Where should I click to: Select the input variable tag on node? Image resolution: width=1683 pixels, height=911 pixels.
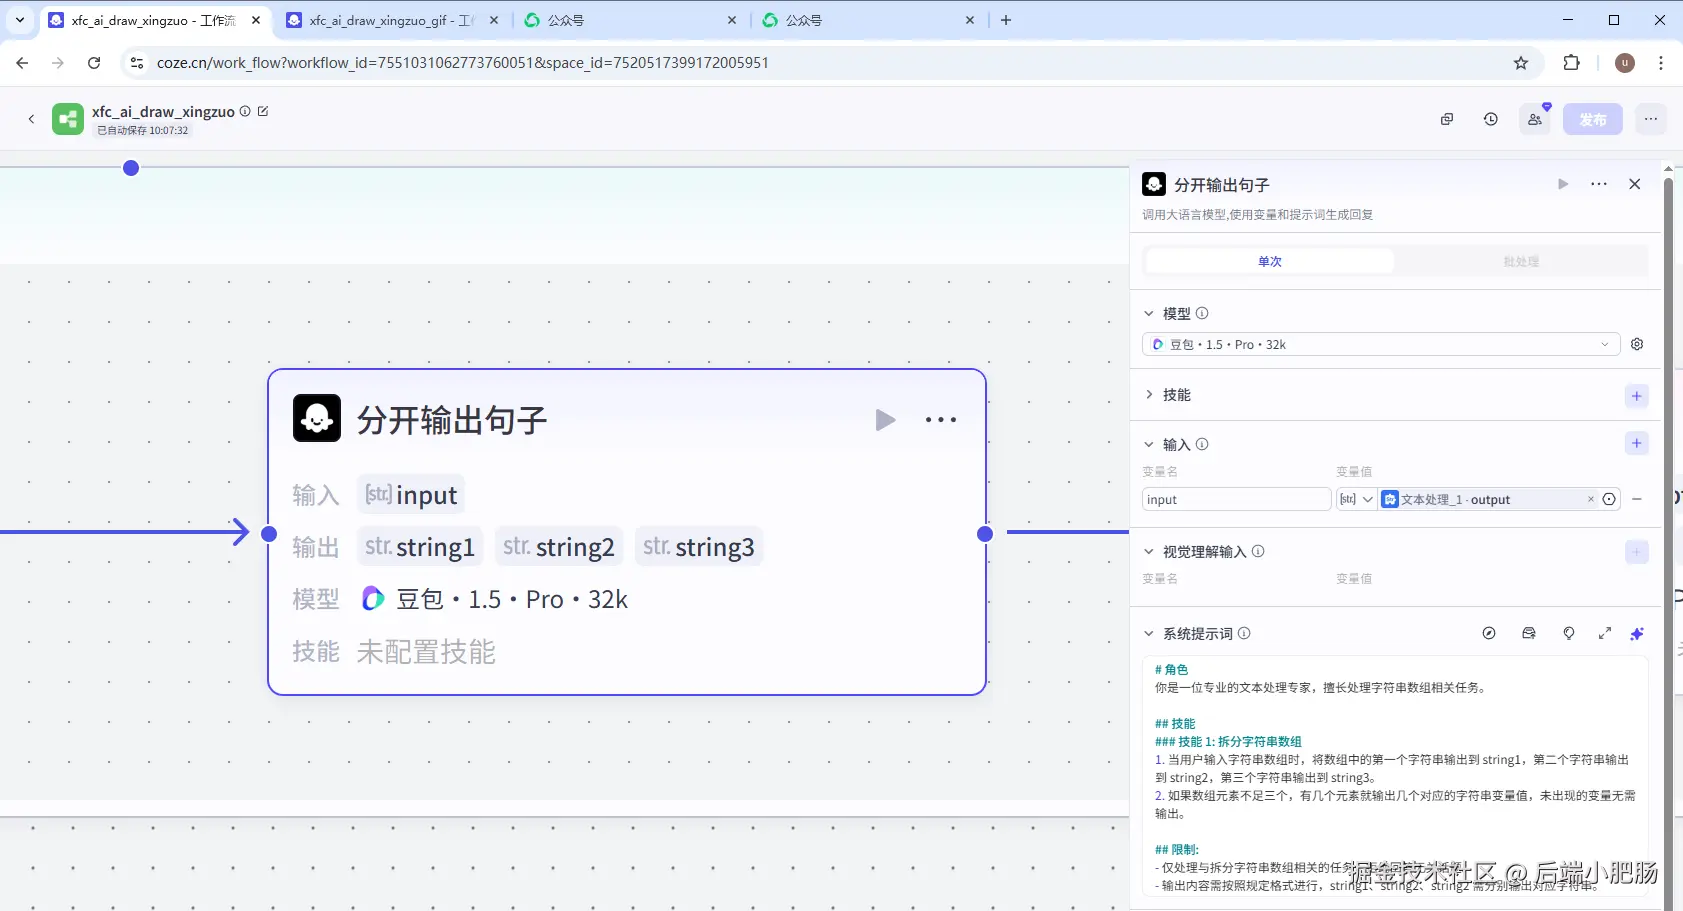pos(411,495)
